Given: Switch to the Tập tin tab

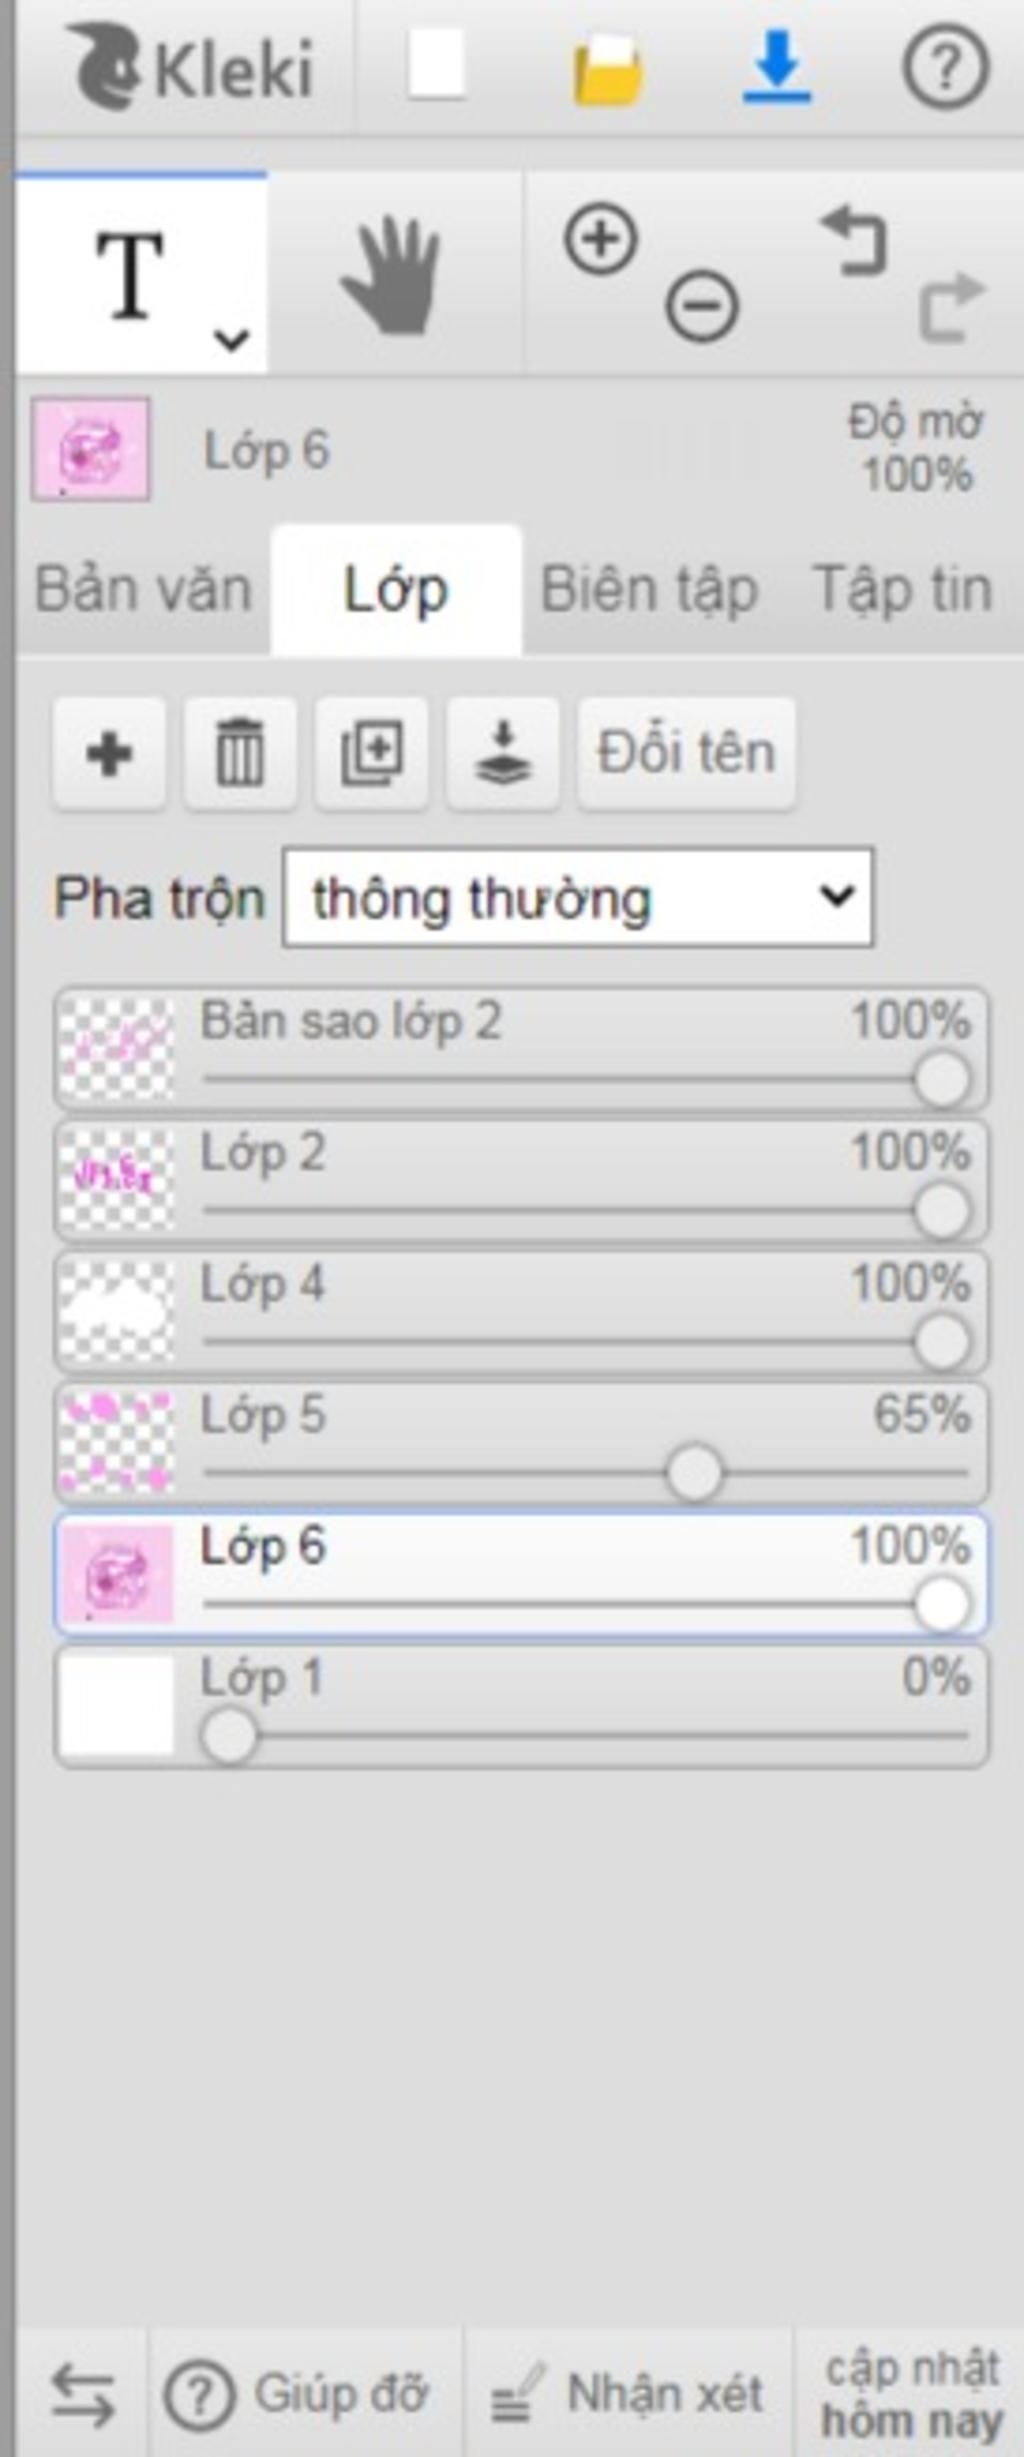Looking at the screenshot, I should [903, 589].
